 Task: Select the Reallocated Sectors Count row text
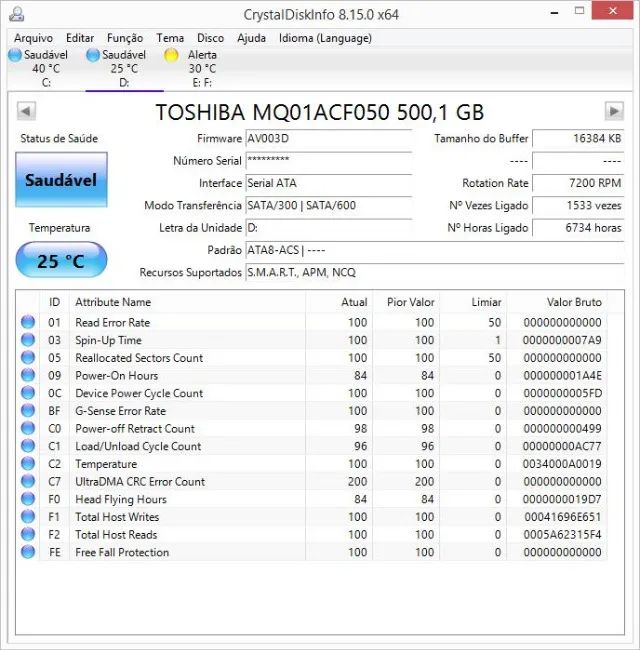pos(139,358)
